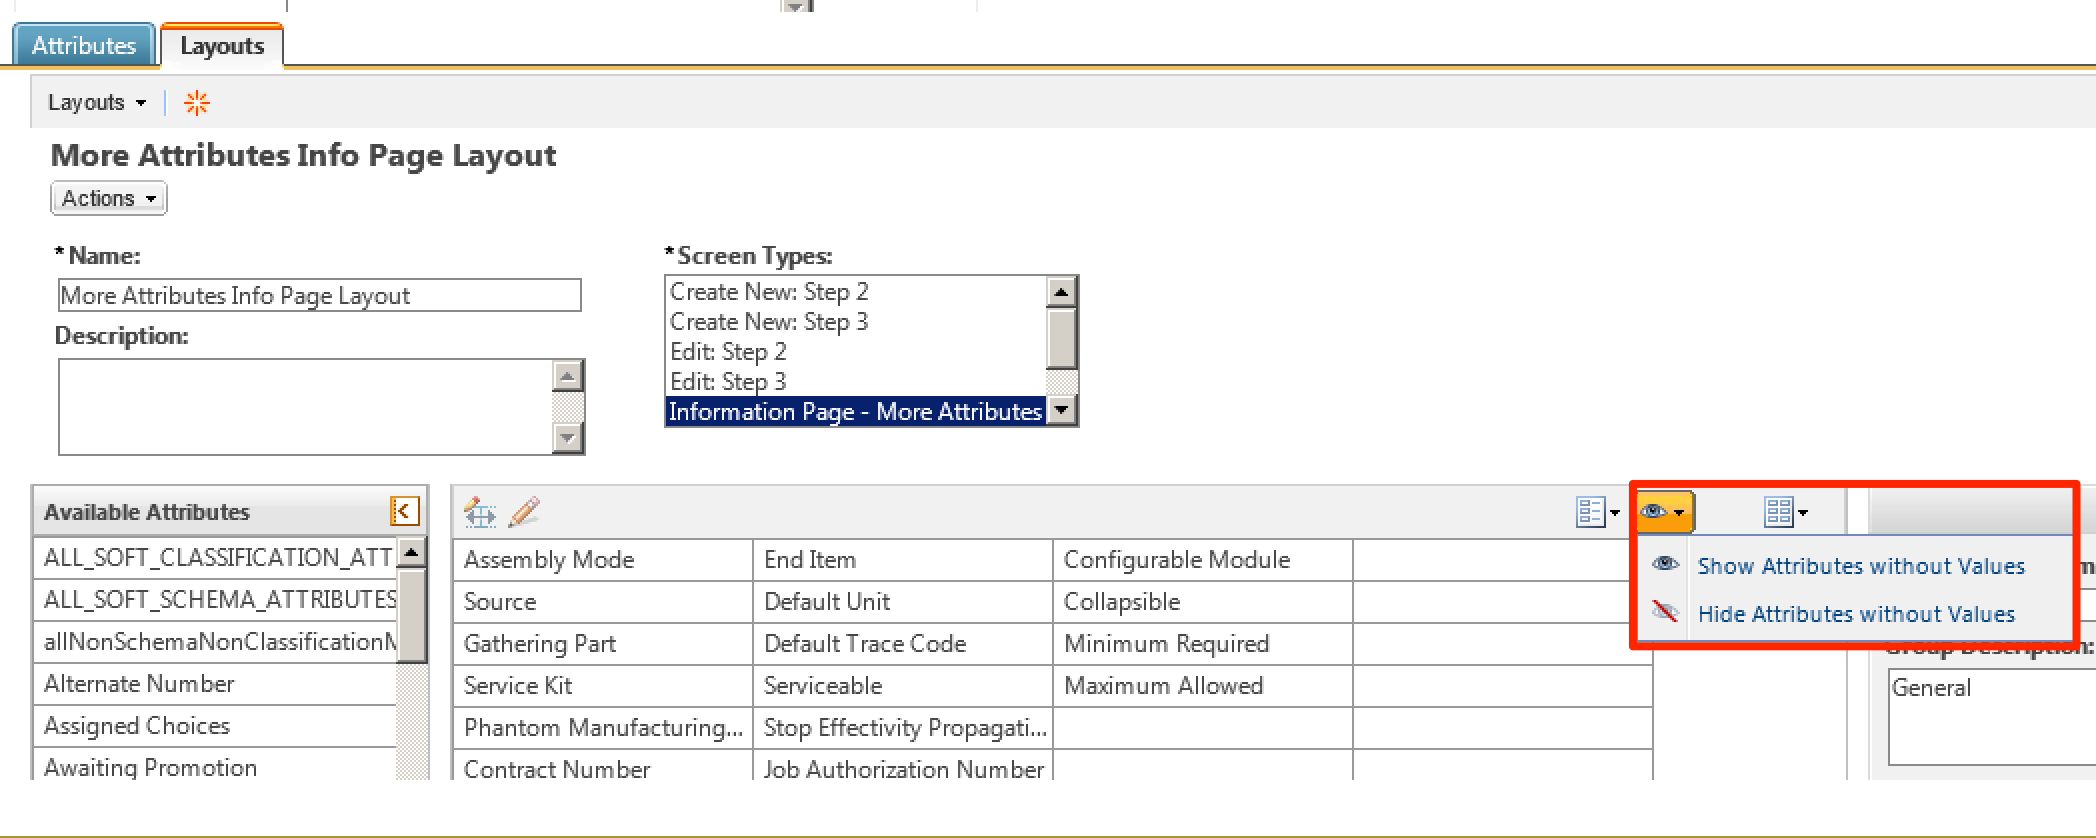The image size is (2096, 838).
Task: Click into the Description text area
Action: [x=305, y=406]
